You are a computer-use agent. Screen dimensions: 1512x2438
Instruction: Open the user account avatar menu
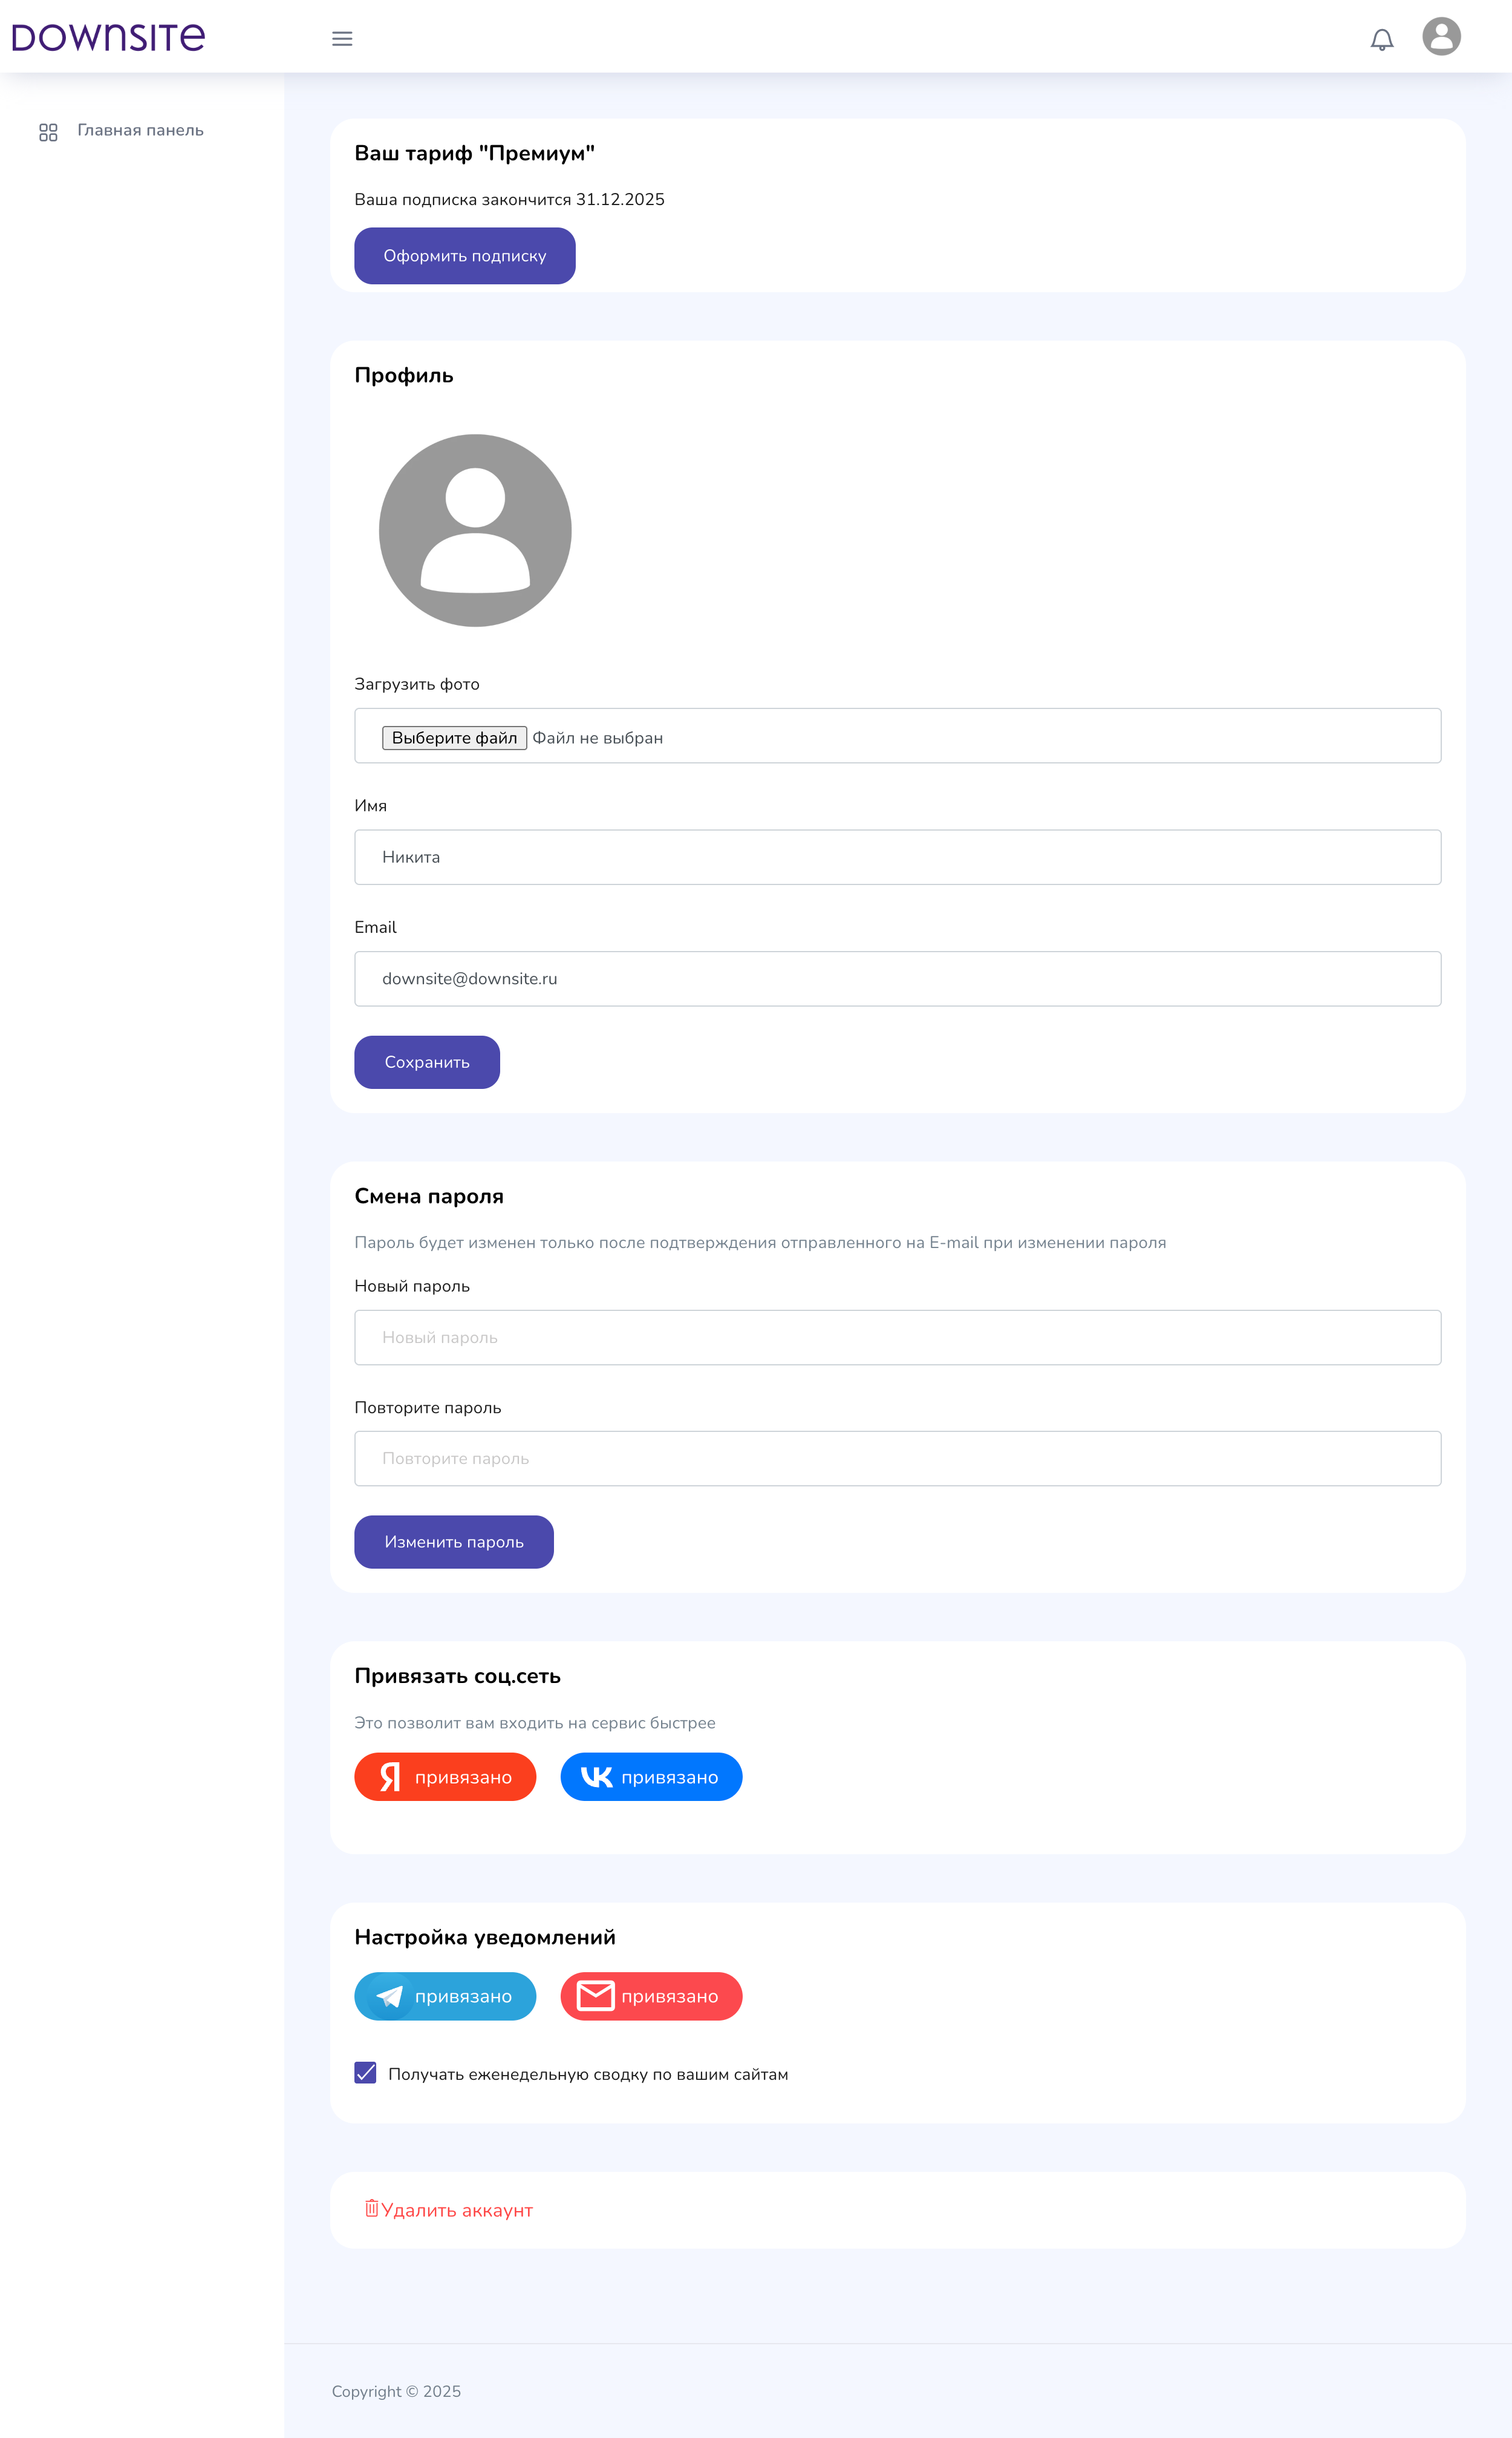tap(1441, 36)
